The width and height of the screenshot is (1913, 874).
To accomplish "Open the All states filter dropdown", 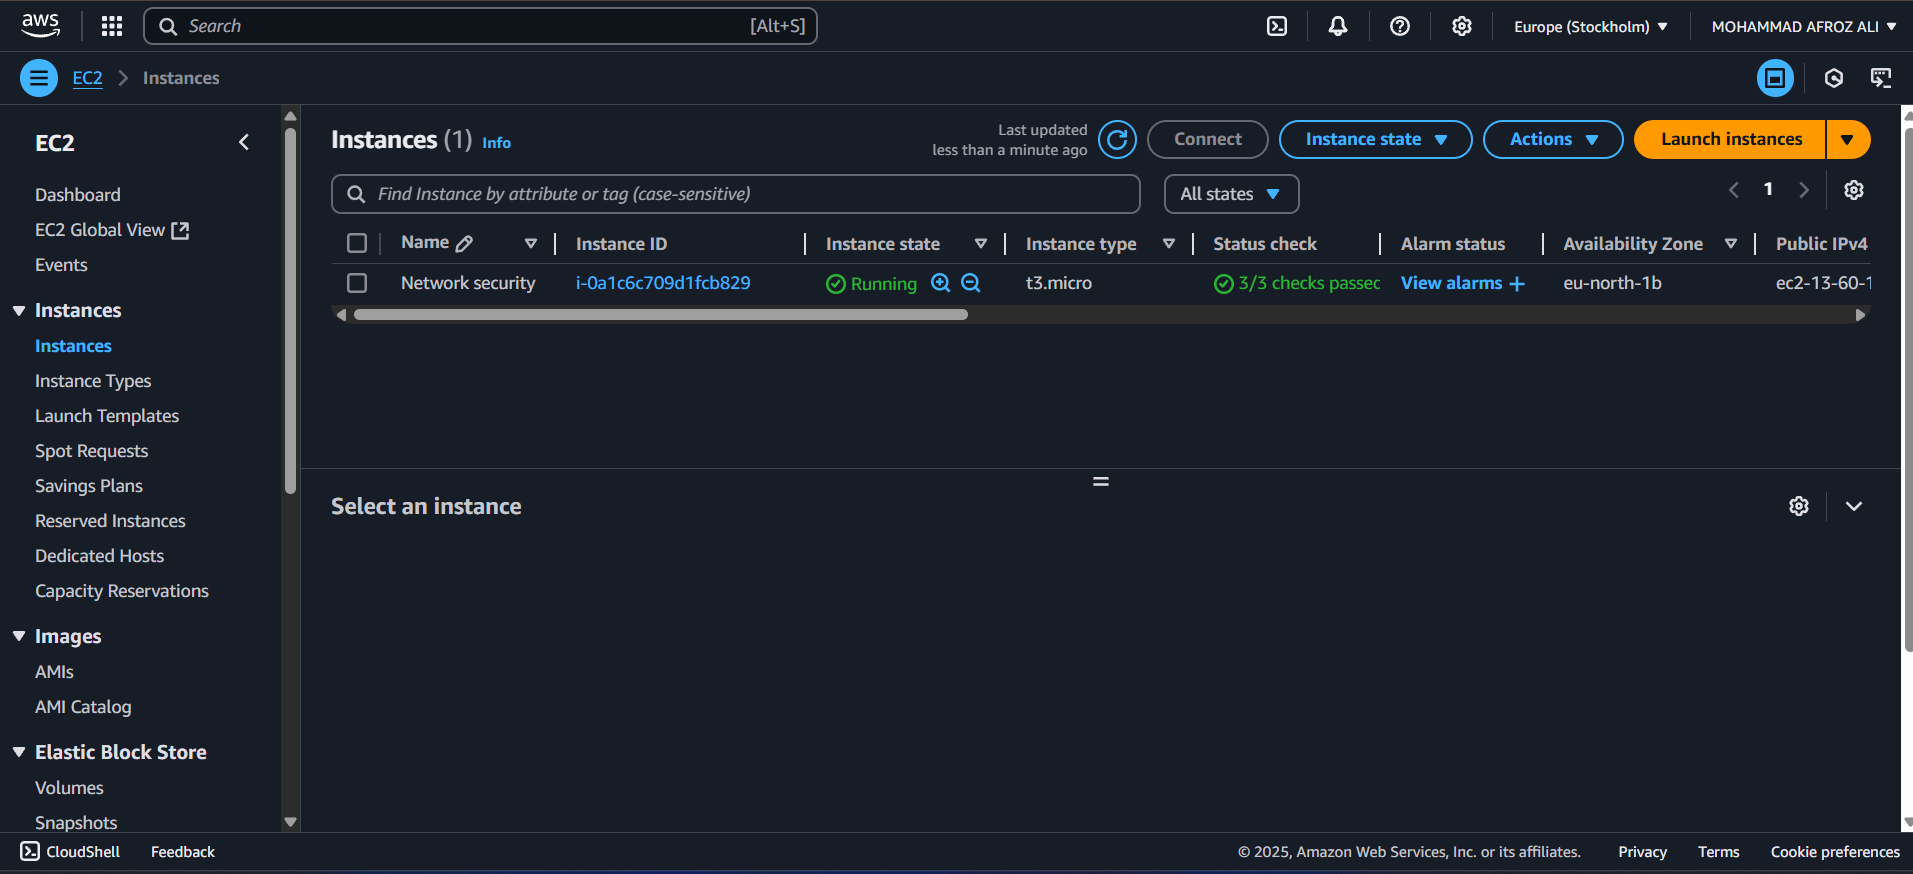I will coord(1230,194).
